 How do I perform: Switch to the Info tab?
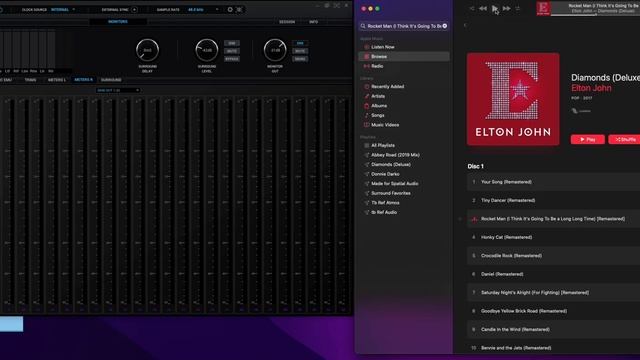point(313,22)
